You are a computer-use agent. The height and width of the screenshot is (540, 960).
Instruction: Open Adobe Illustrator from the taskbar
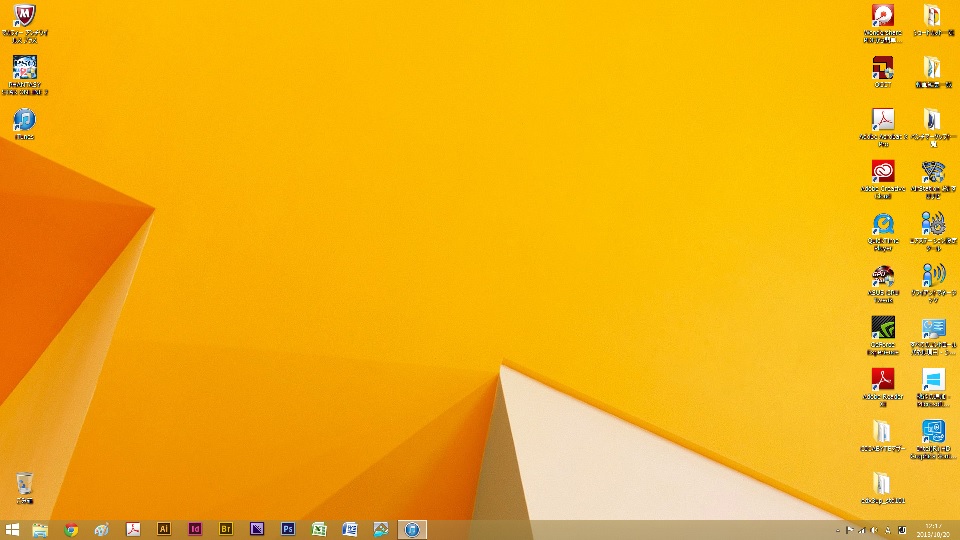tap(164, 529)
